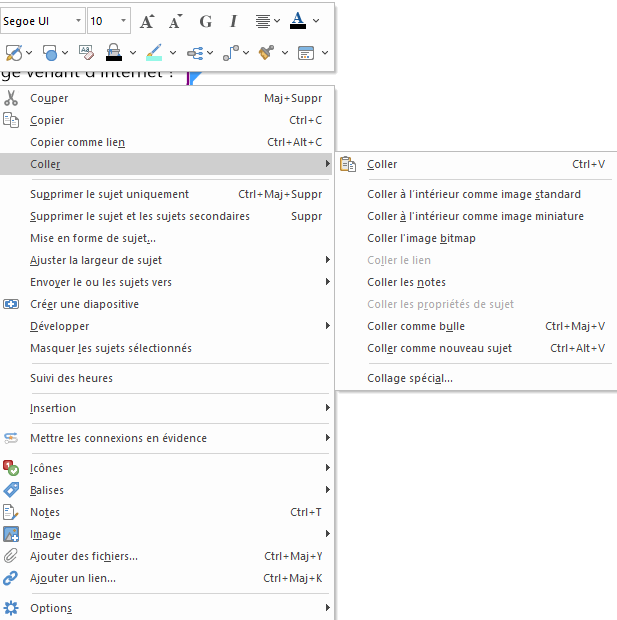Click Ajouter un lien... entry

point(73,578)
